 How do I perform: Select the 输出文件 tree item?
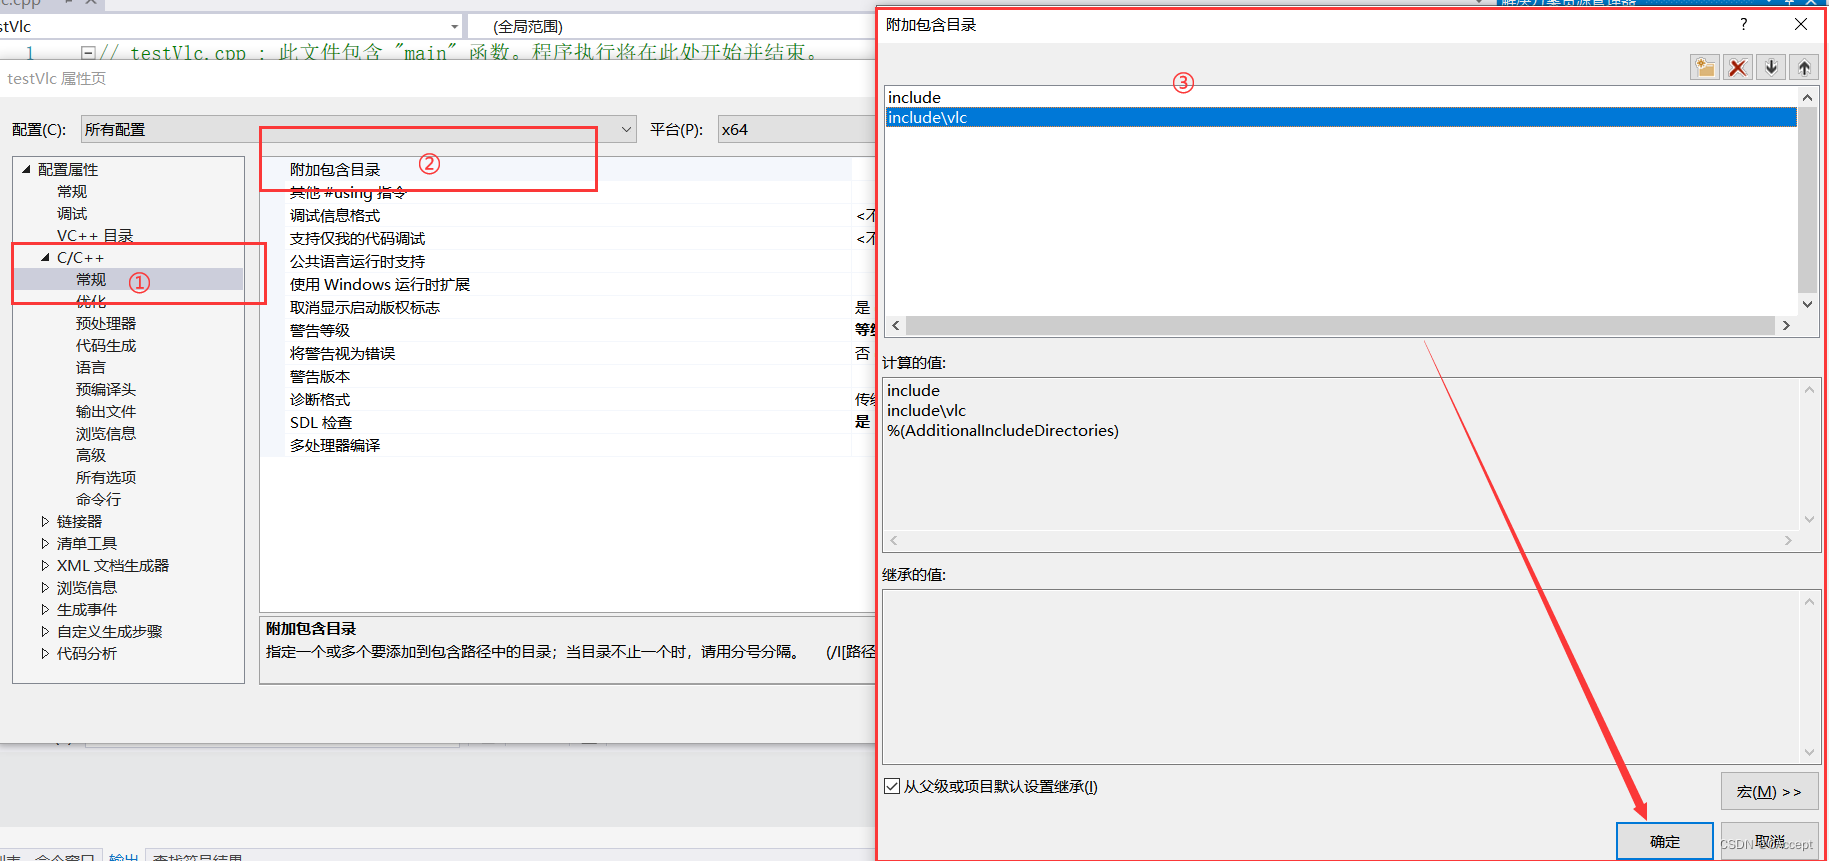[106, 411]
